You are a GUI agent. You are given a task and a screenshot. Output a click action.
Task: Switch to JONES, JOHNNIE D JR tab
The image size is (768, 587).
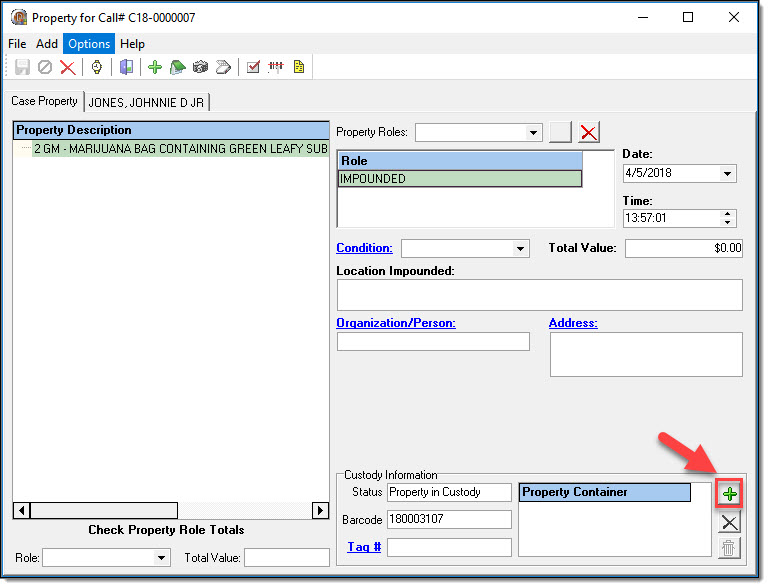click(147, 102)
